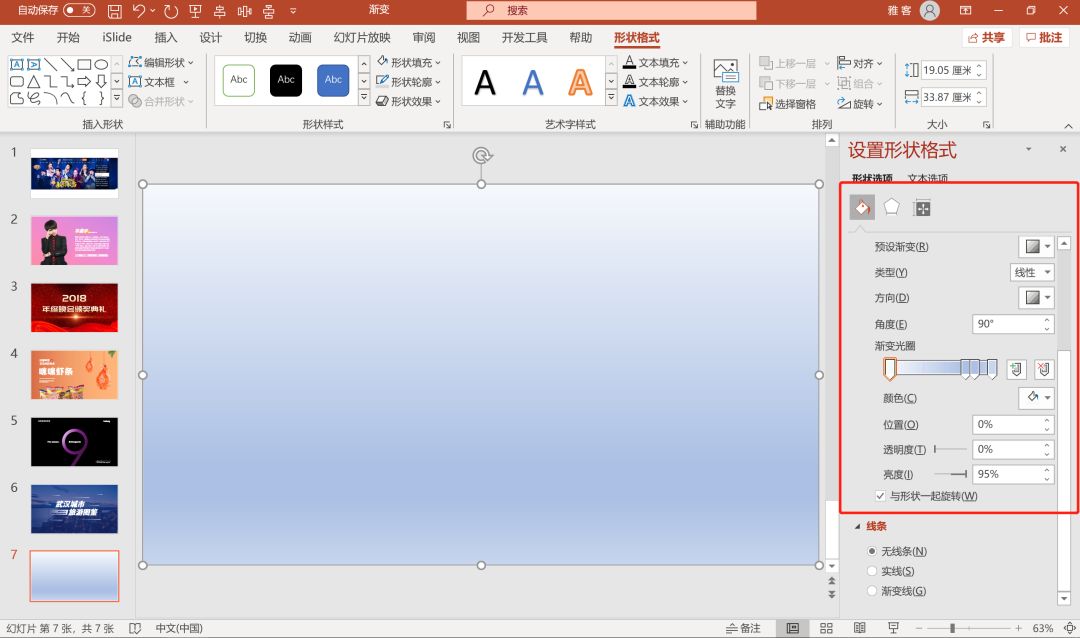This screenshot has width=1080, height=638.
Task: Expand the Shape Fill (形状填充) menu
Action: pos(409,62)
